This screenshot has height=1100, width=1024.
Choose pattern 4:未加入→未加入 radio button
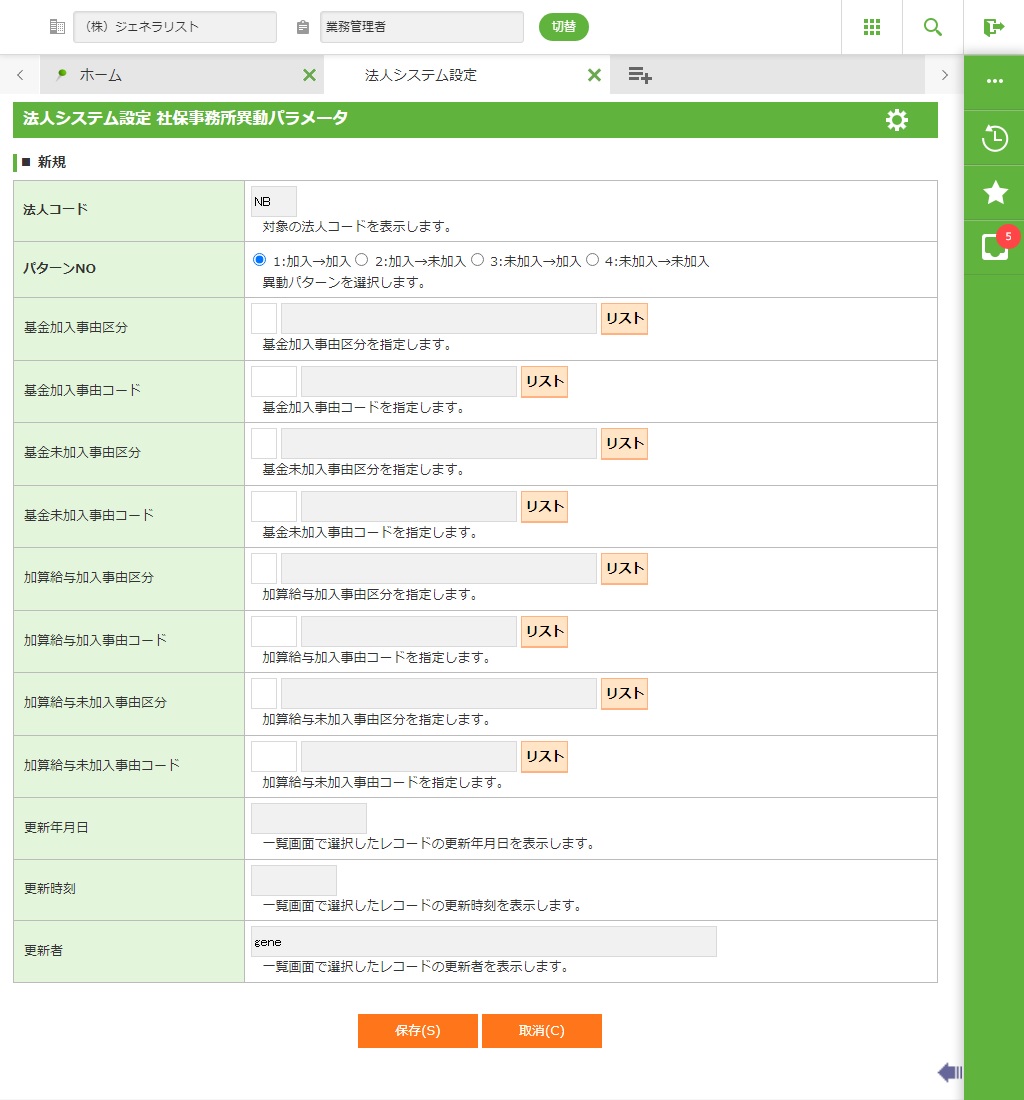(x=592, y=260)
